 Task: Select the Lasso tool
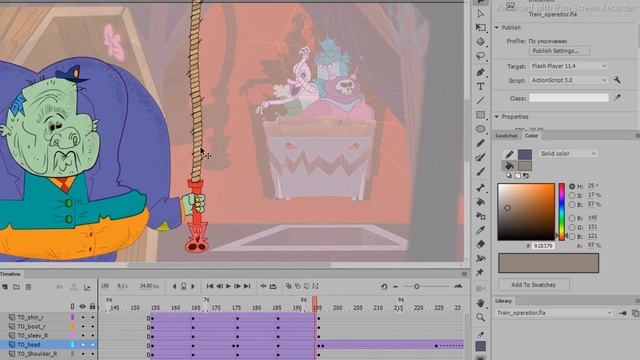(481, 56)
